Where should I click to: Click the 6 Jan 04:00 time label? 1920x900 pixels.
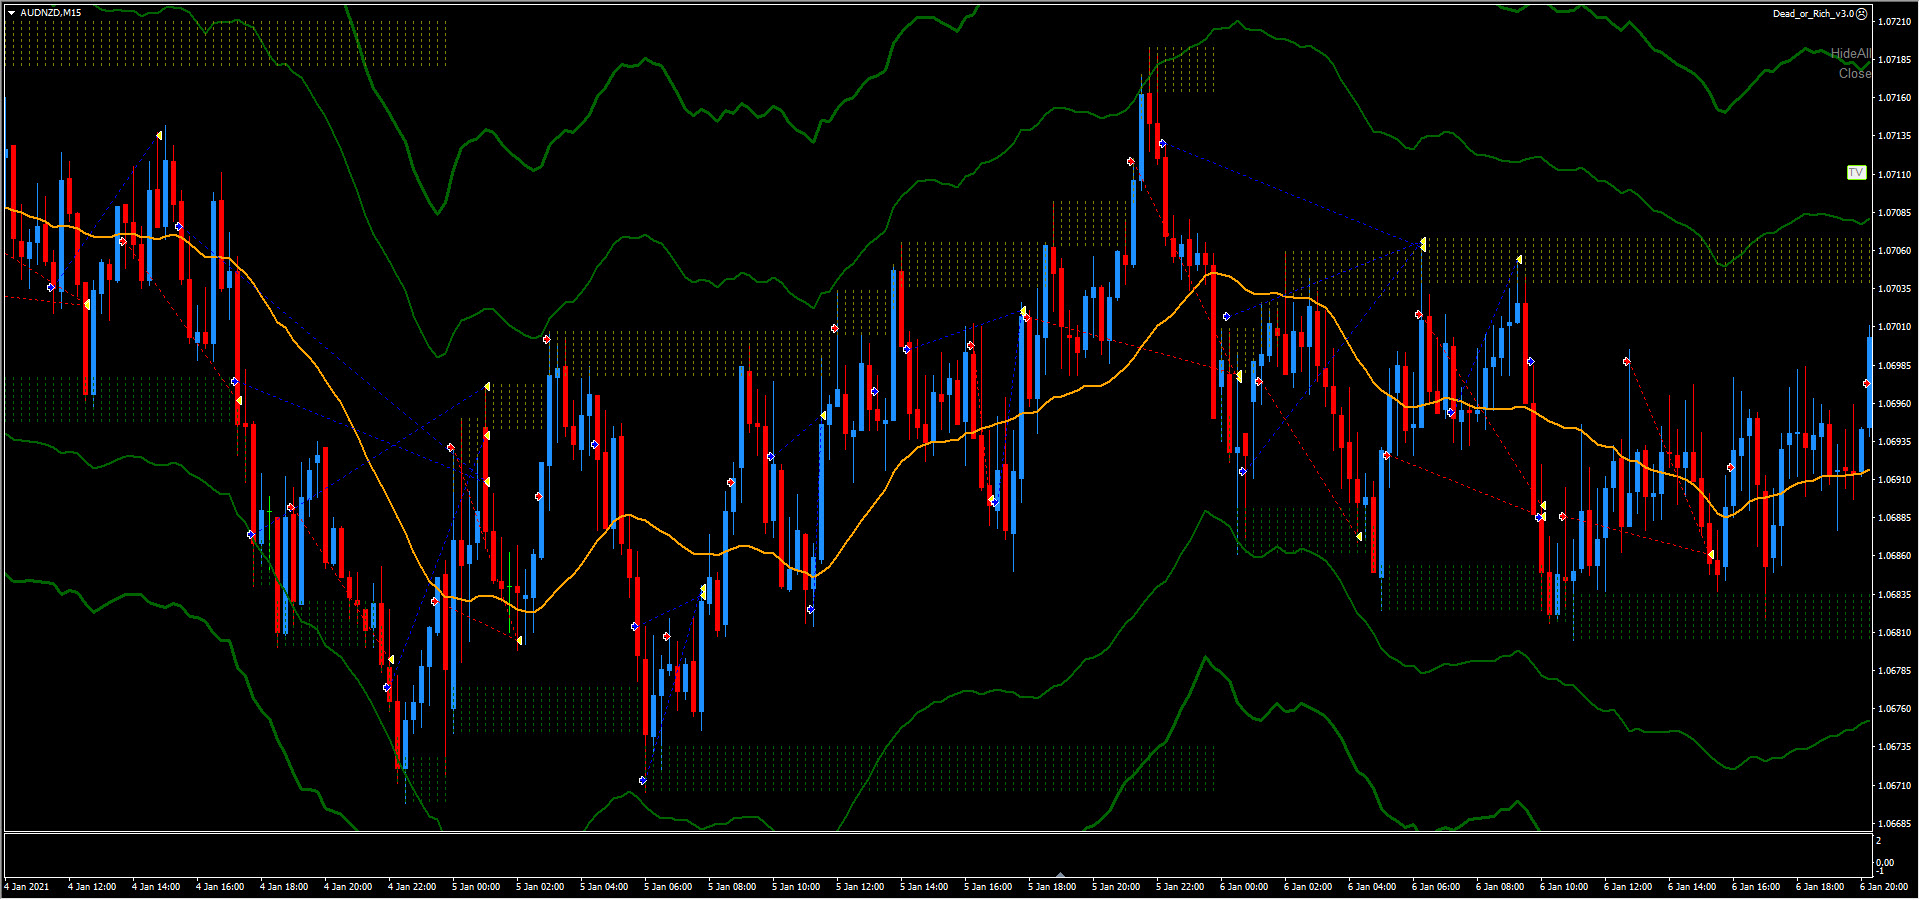tap(1372, 887)
